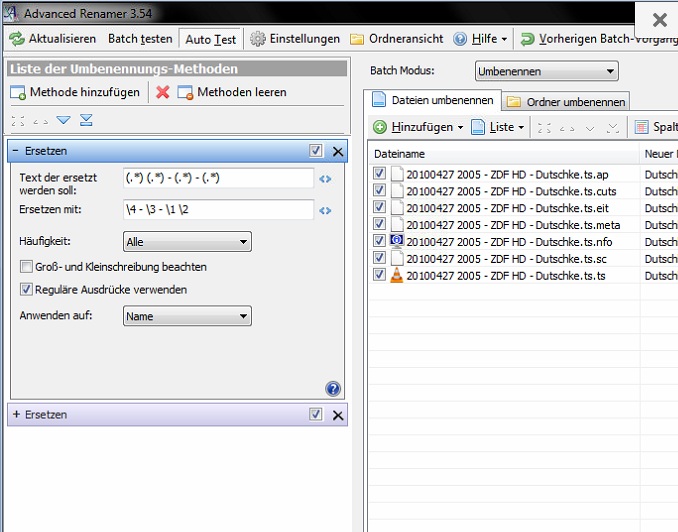Viewport: 678px width, 532px height.
Task: Switch to Ordner umbenennen tab
Action: click(x=566, y=102)
